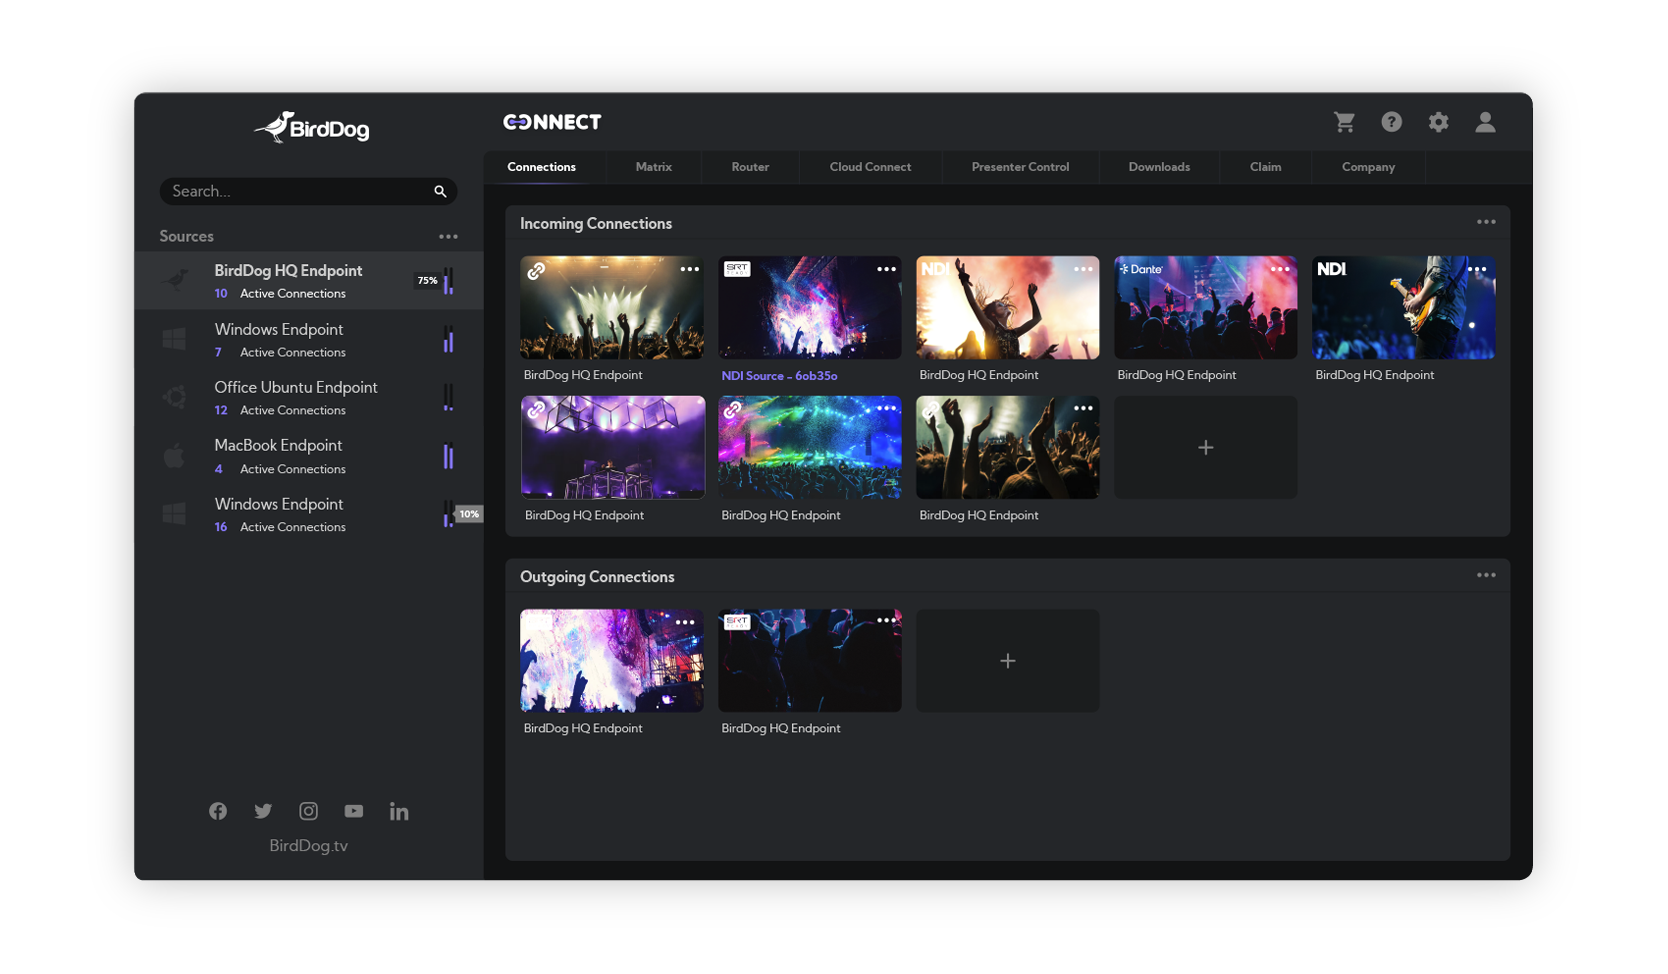Viewport: 1668px width, 974px height.
Task: Select the NDI Source - 6ob35o label
Action: pyautogui.click(x=779, y=376)
